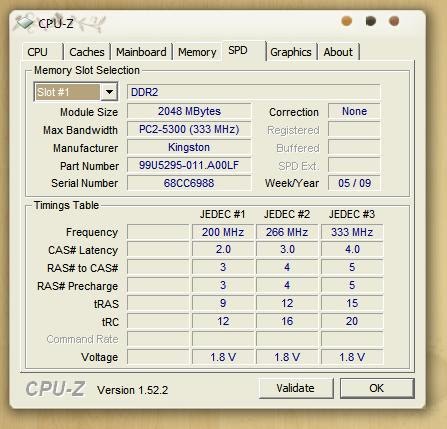Screen dimensions: 447x429
Task: Click the Validate button
Action: (296, 388)
